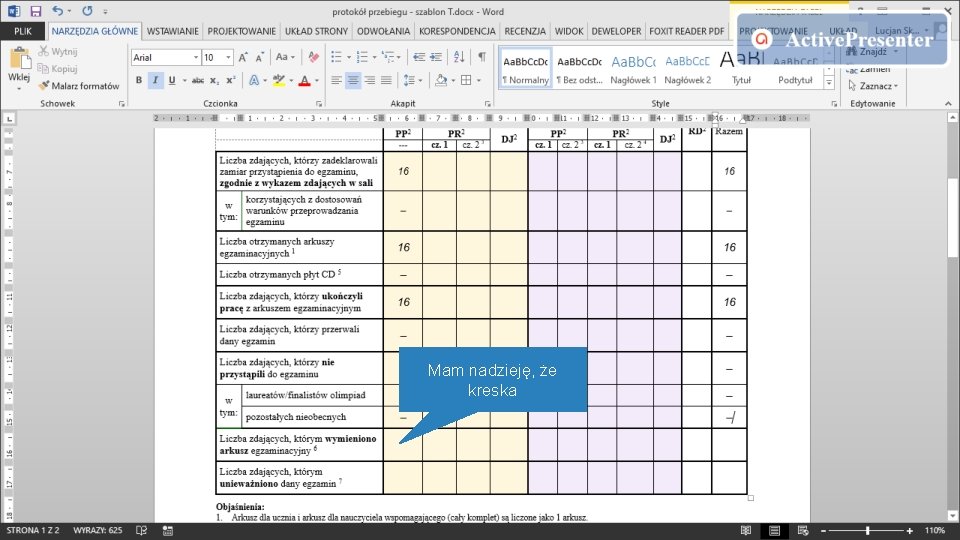
Task: Open the Czcionka dialog launcher
Action: click(319, 104)
